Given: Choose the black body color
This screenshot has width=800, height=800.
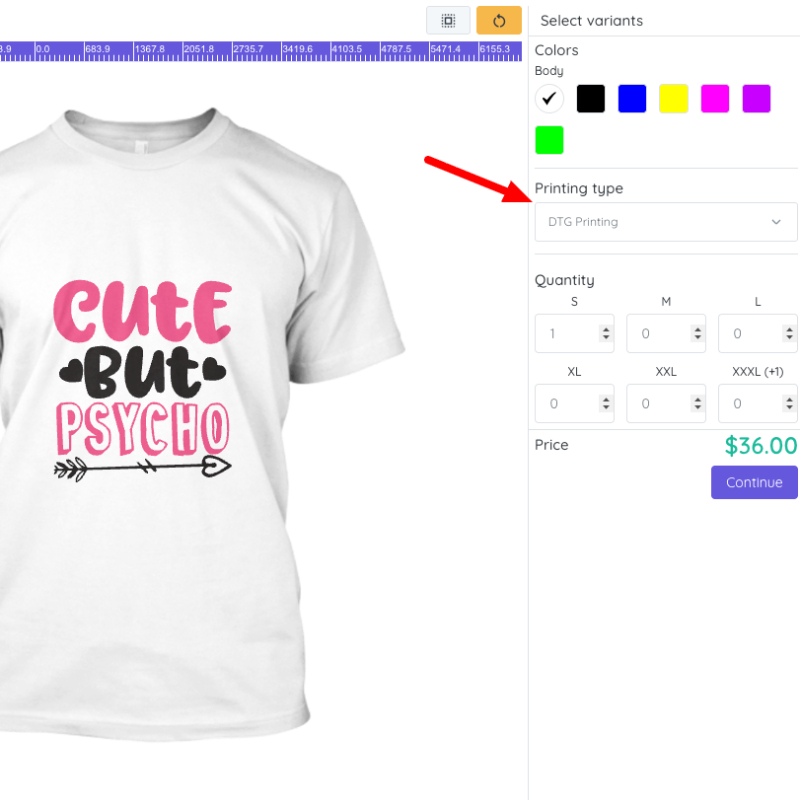Looking at the screenshot, I should tap(591, 98).
